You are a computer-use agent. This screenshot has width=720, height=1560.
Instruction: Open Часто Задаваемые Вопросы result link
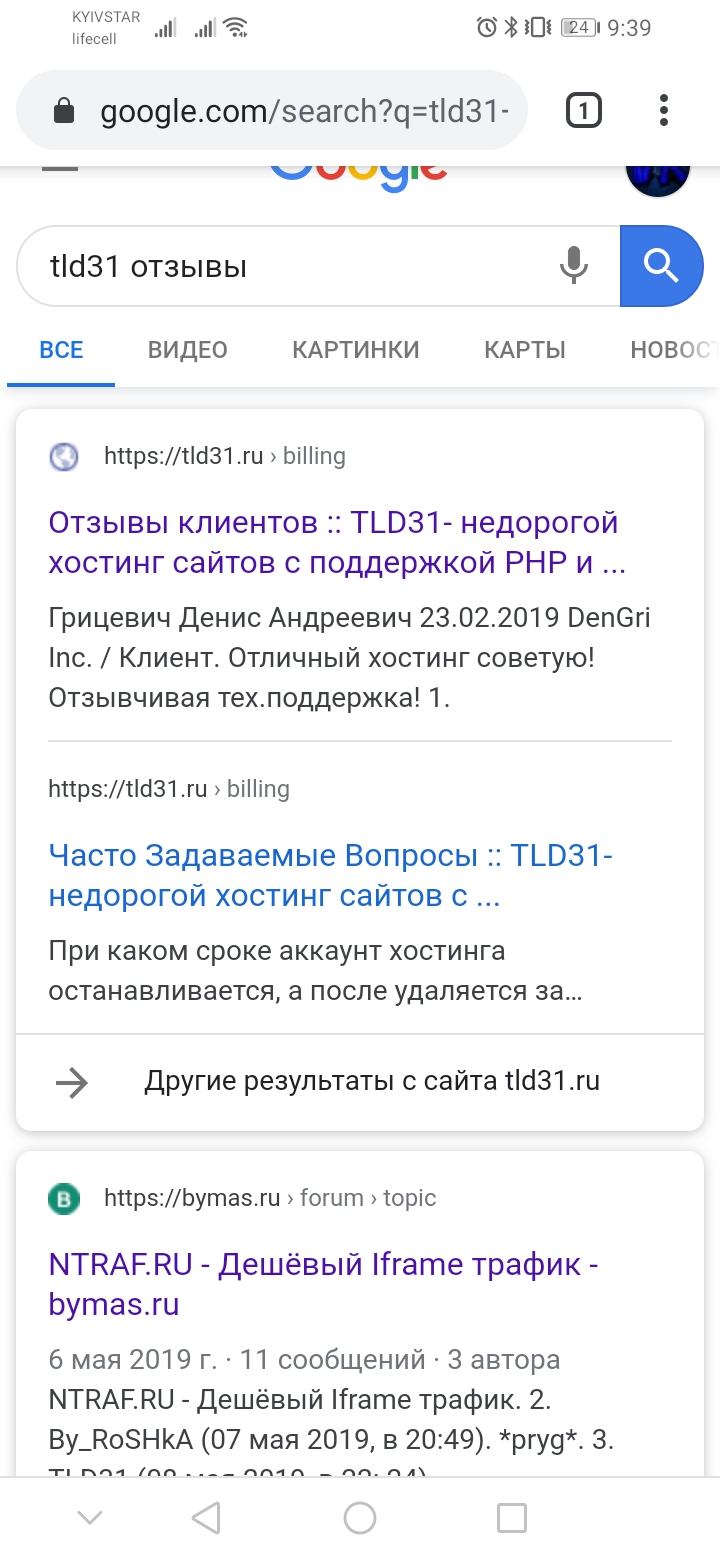tap(330, 876)
